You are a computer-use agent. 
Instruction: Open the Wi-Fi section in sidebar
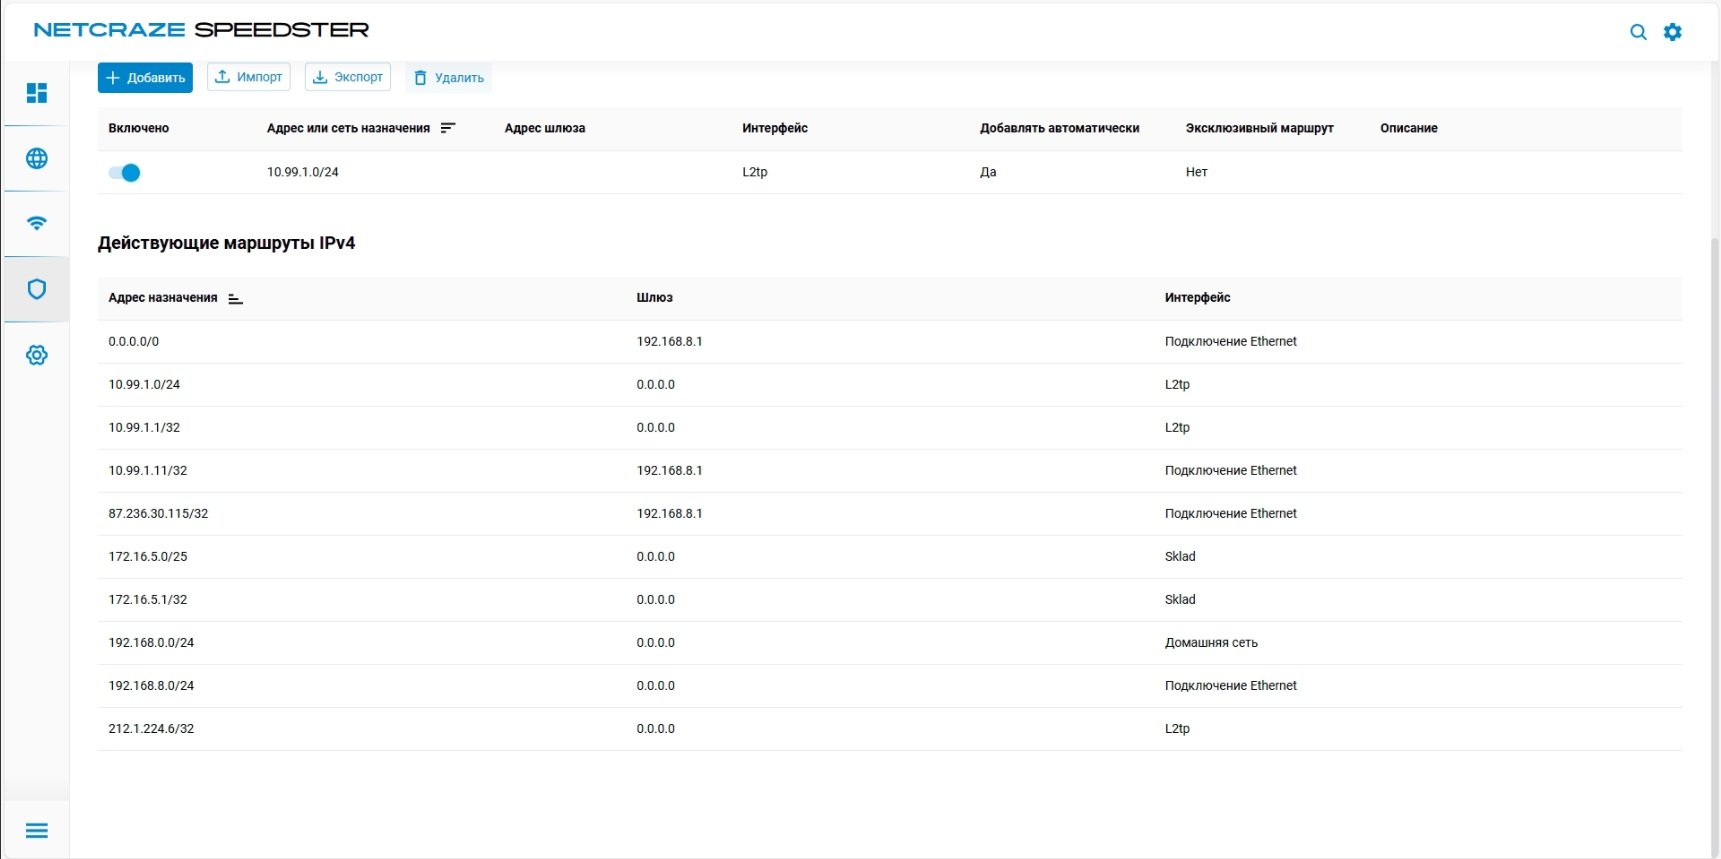pos(37,223)
